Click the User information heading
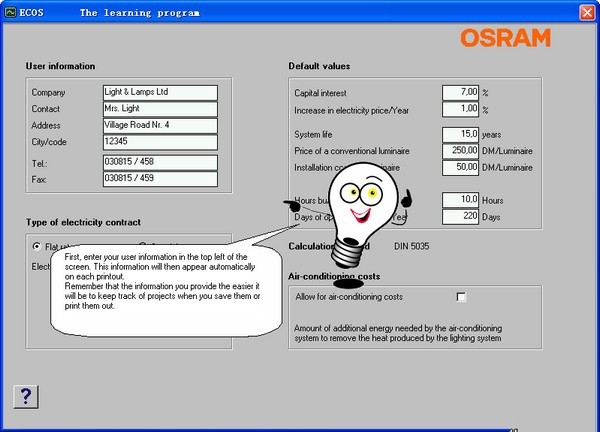Screen dimensions: 600x432 tap(60, 66)
